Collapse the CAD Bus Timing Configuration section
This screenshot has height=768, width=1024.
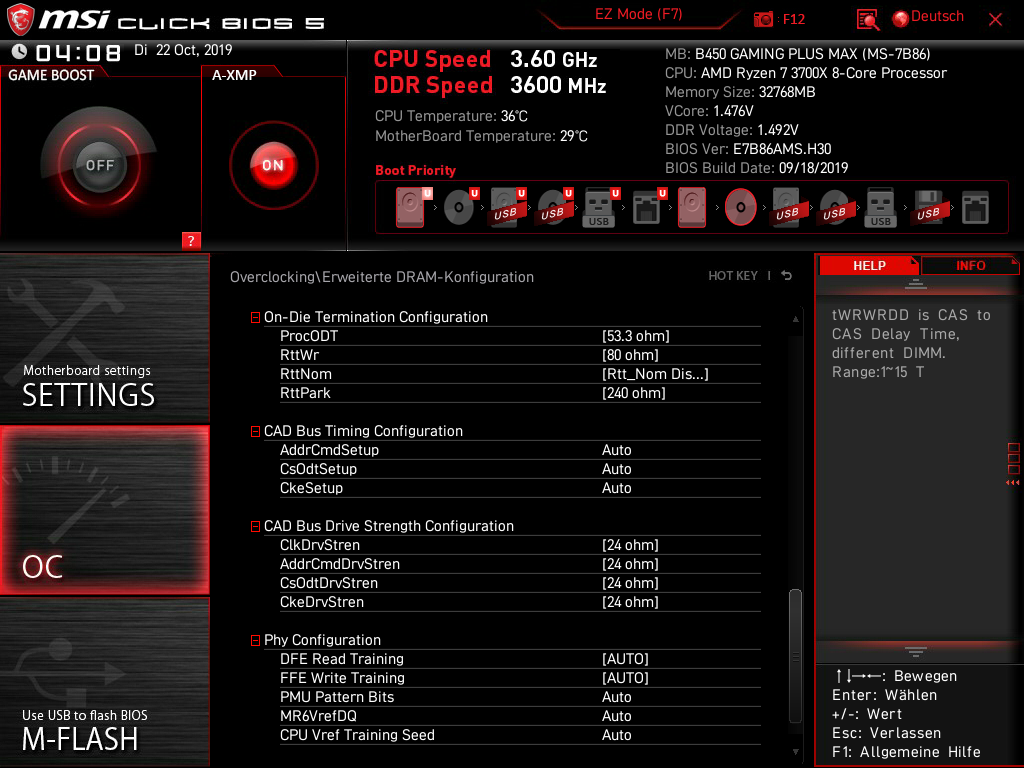(x=255, y=432)
